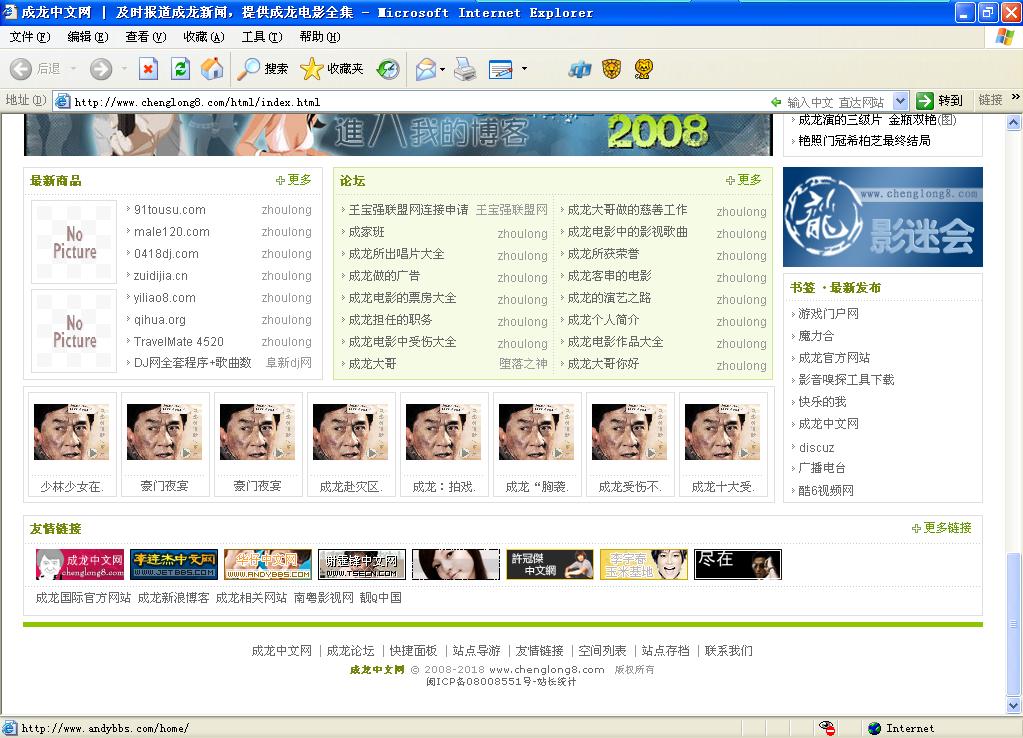Open the History clock icon

[x=388, y=69]
